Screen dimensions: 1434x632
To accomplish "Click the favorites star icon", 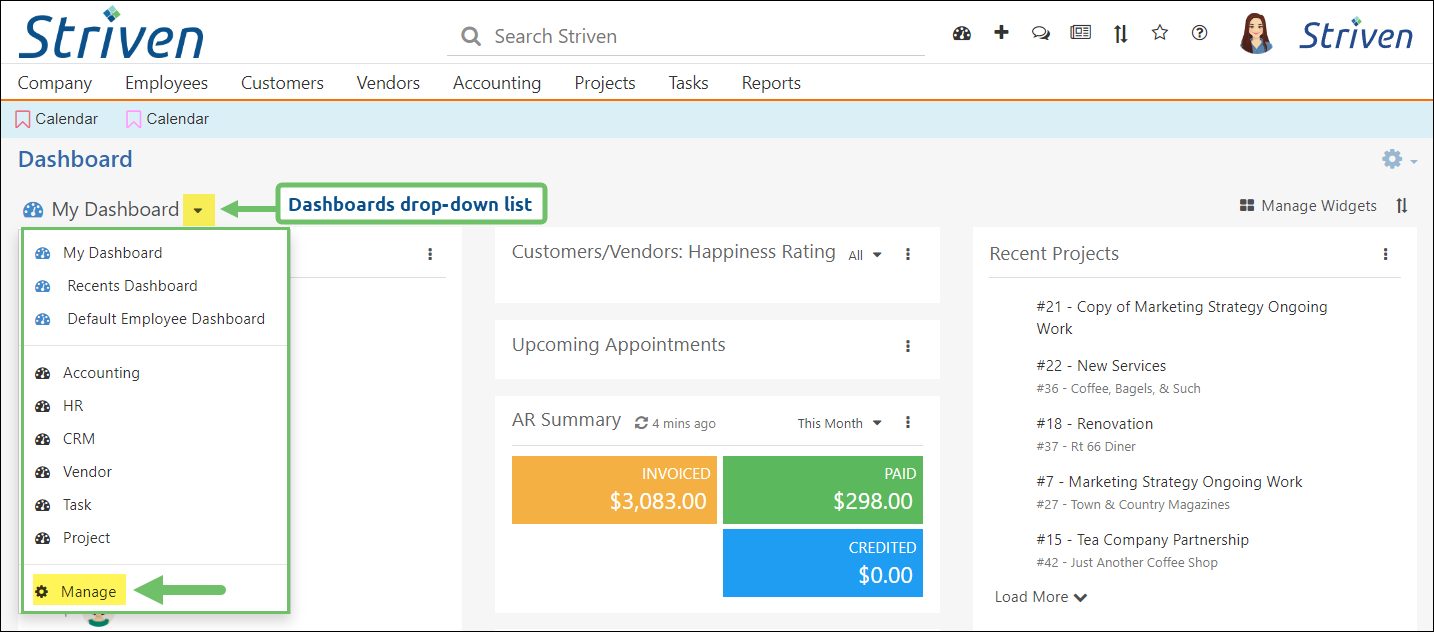I will [x=1160, y=33].
